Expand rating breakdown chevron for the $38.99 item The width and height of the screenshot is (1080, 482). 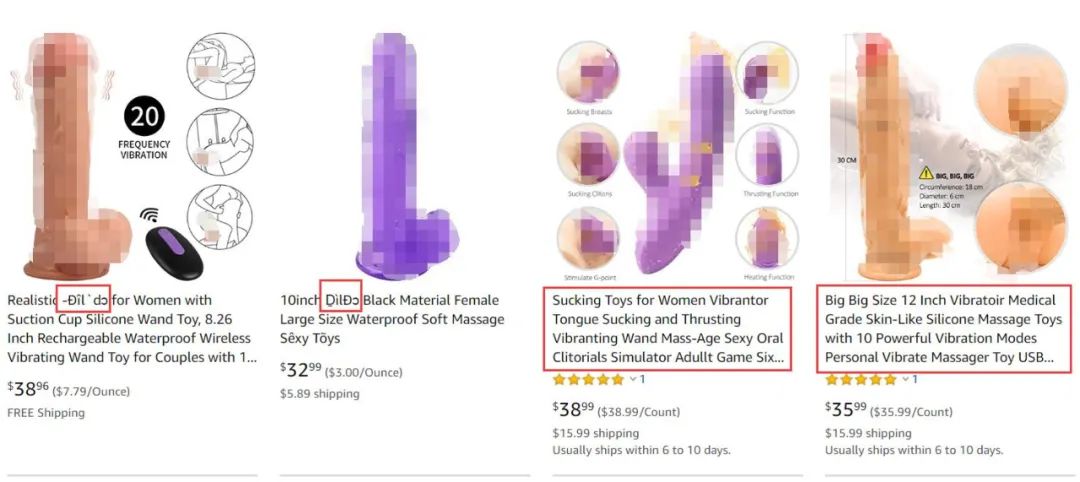632,379
